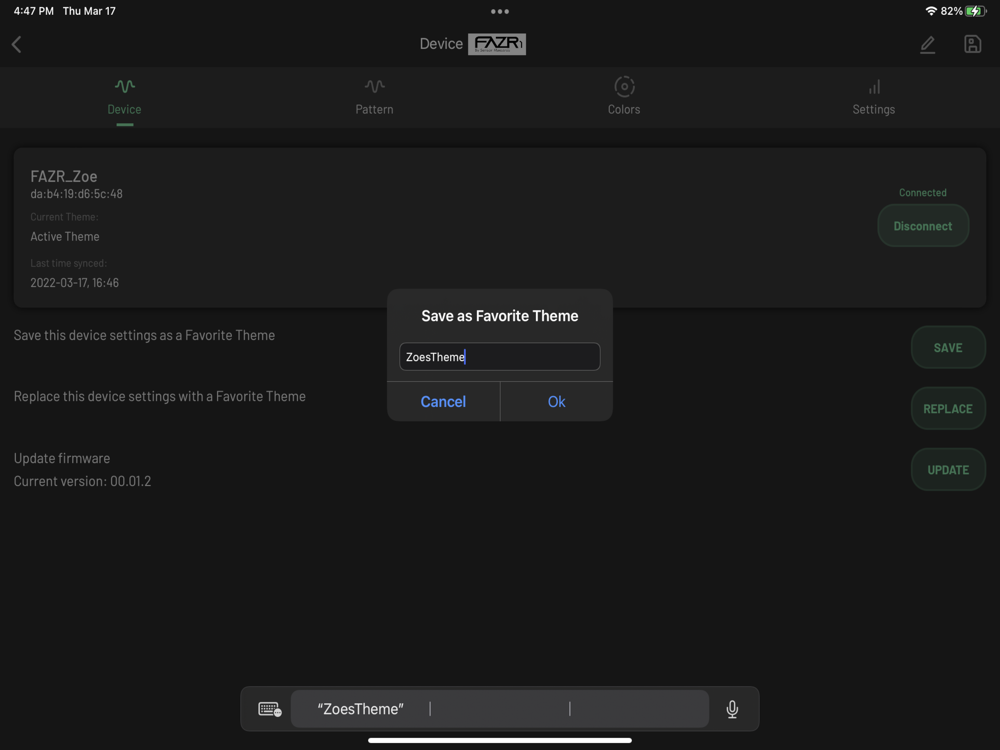Screen dimensions: 1000x750
Task: Tap the three-dot multitasking indicator
Action: [x=500, y=11]
